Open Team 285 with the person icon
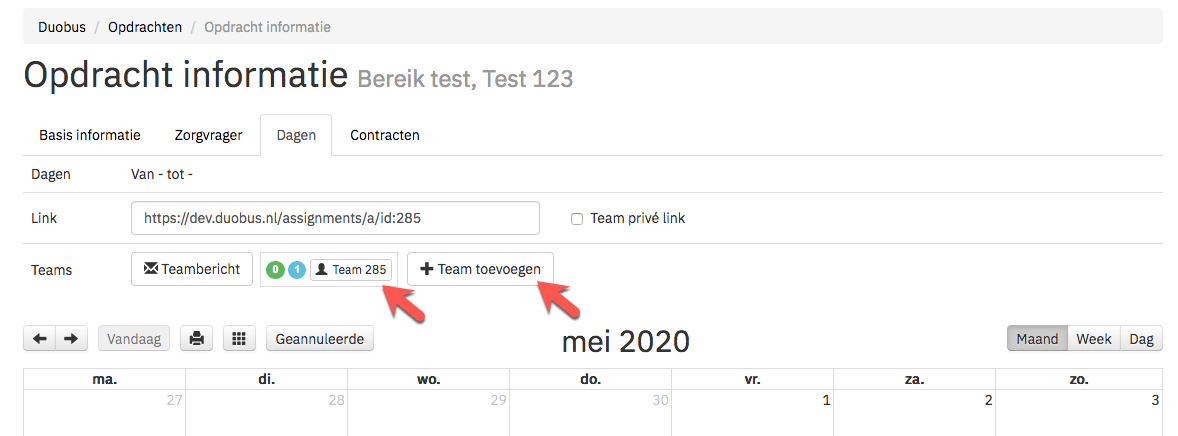Image resolution: width=1178 pixels, height=436 pixels. (351, 270)
